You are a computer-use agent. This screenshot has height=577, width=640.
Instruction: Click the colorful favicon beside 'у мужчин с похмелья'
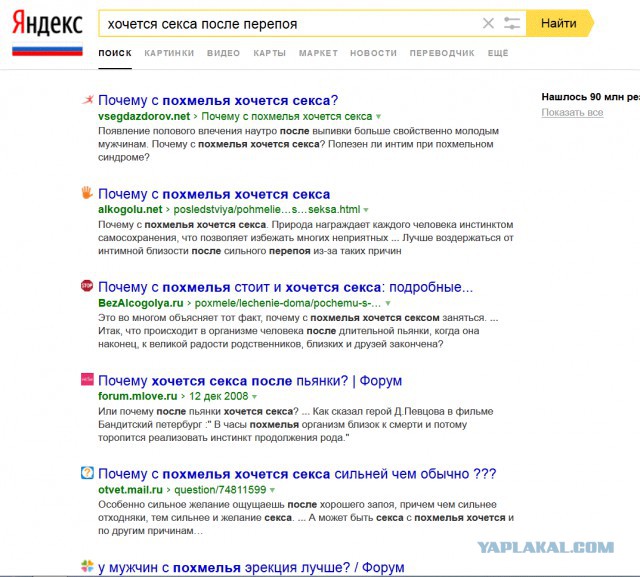87,566
